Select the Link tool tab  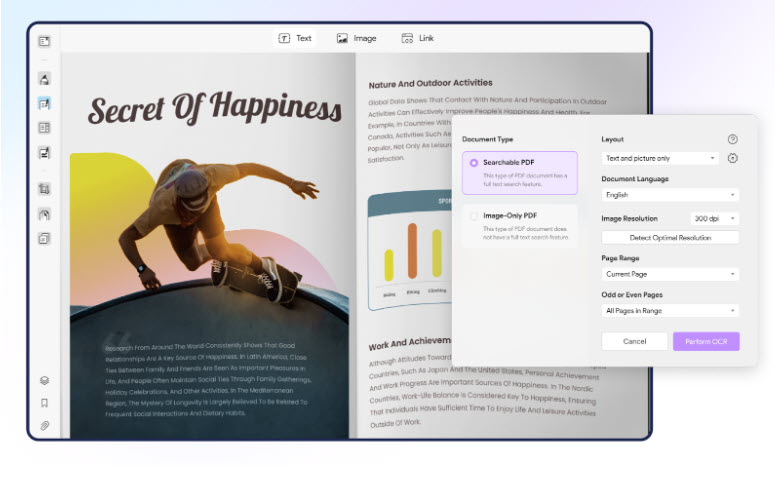point(418,38)
